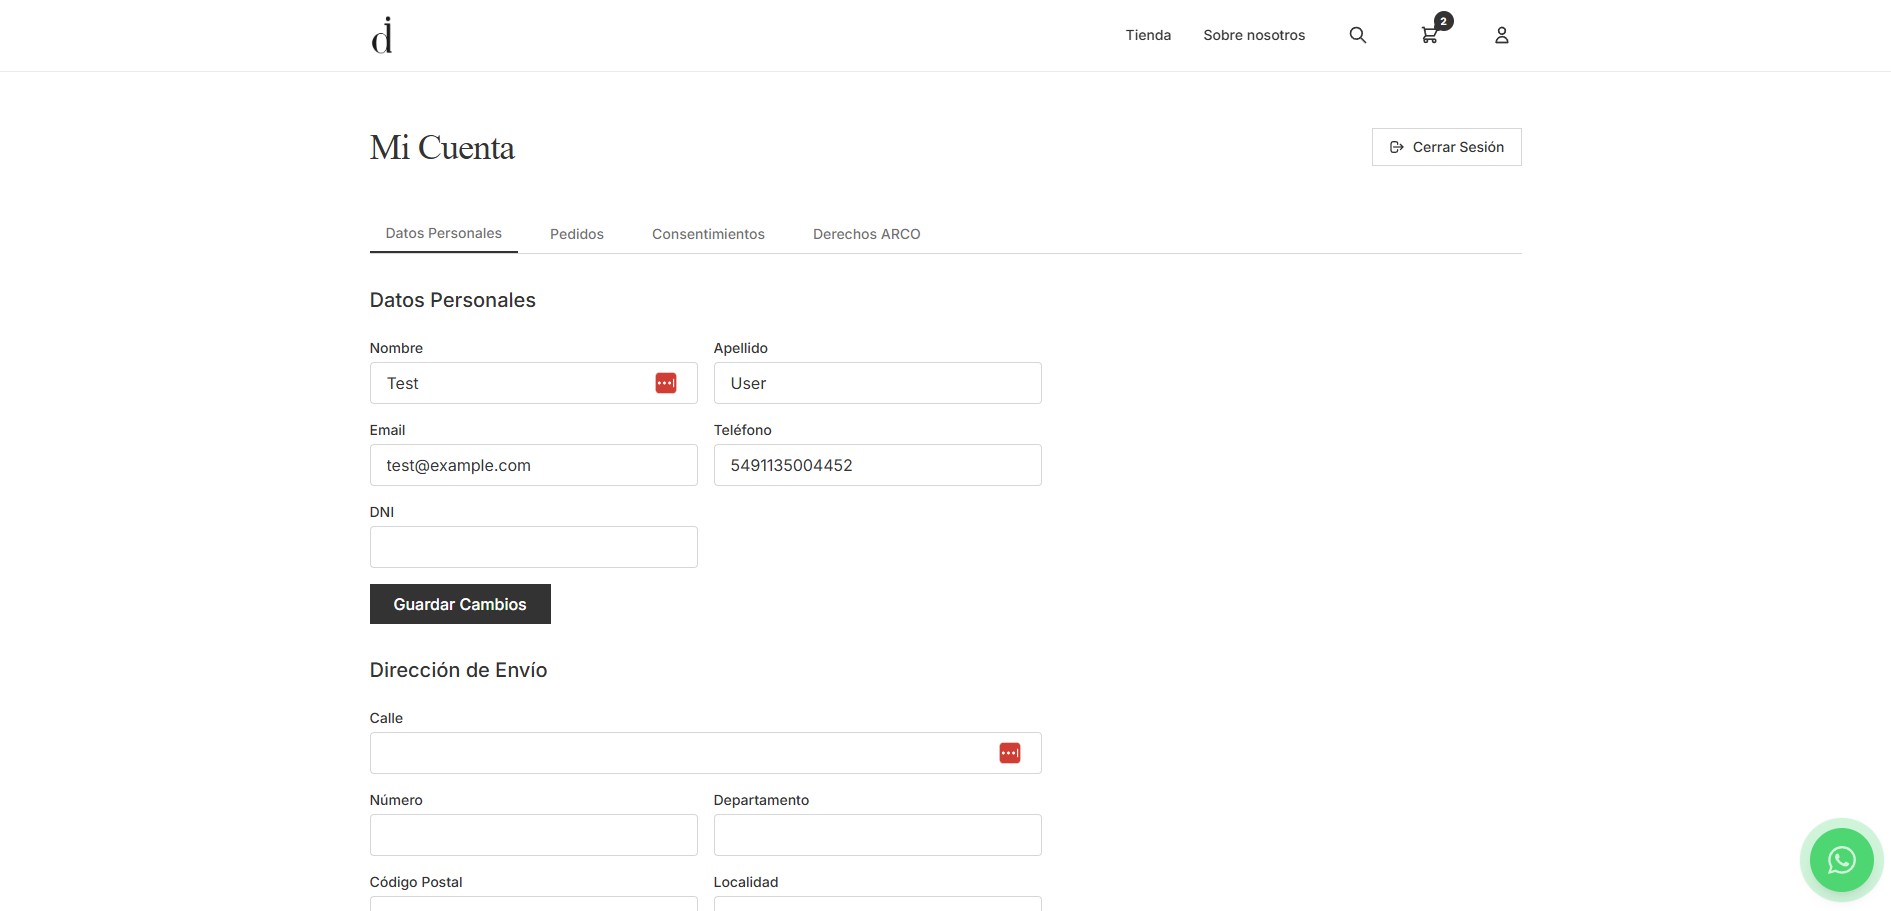Focus the Número input field
The width and height of the screenshot is (1891, 911).
coord(533,835)
